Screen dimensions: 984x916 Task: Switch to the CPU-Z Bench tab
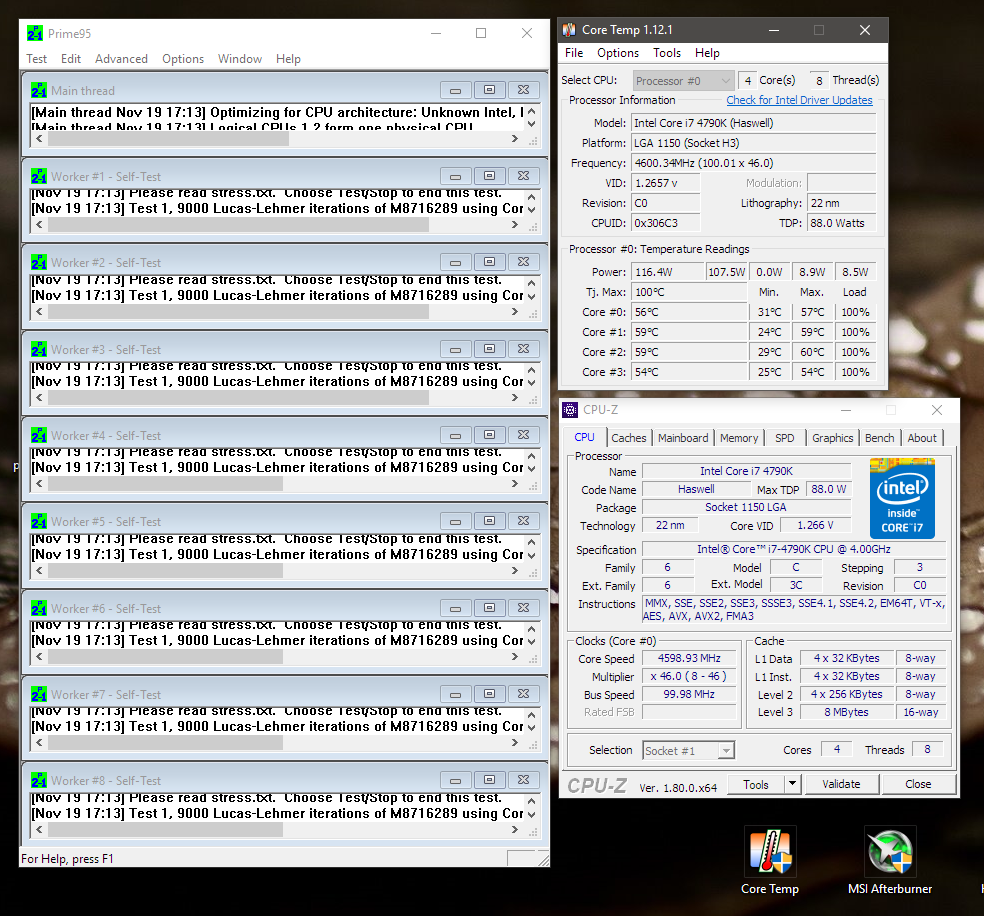pyautogui.click(x=879, y=438)
